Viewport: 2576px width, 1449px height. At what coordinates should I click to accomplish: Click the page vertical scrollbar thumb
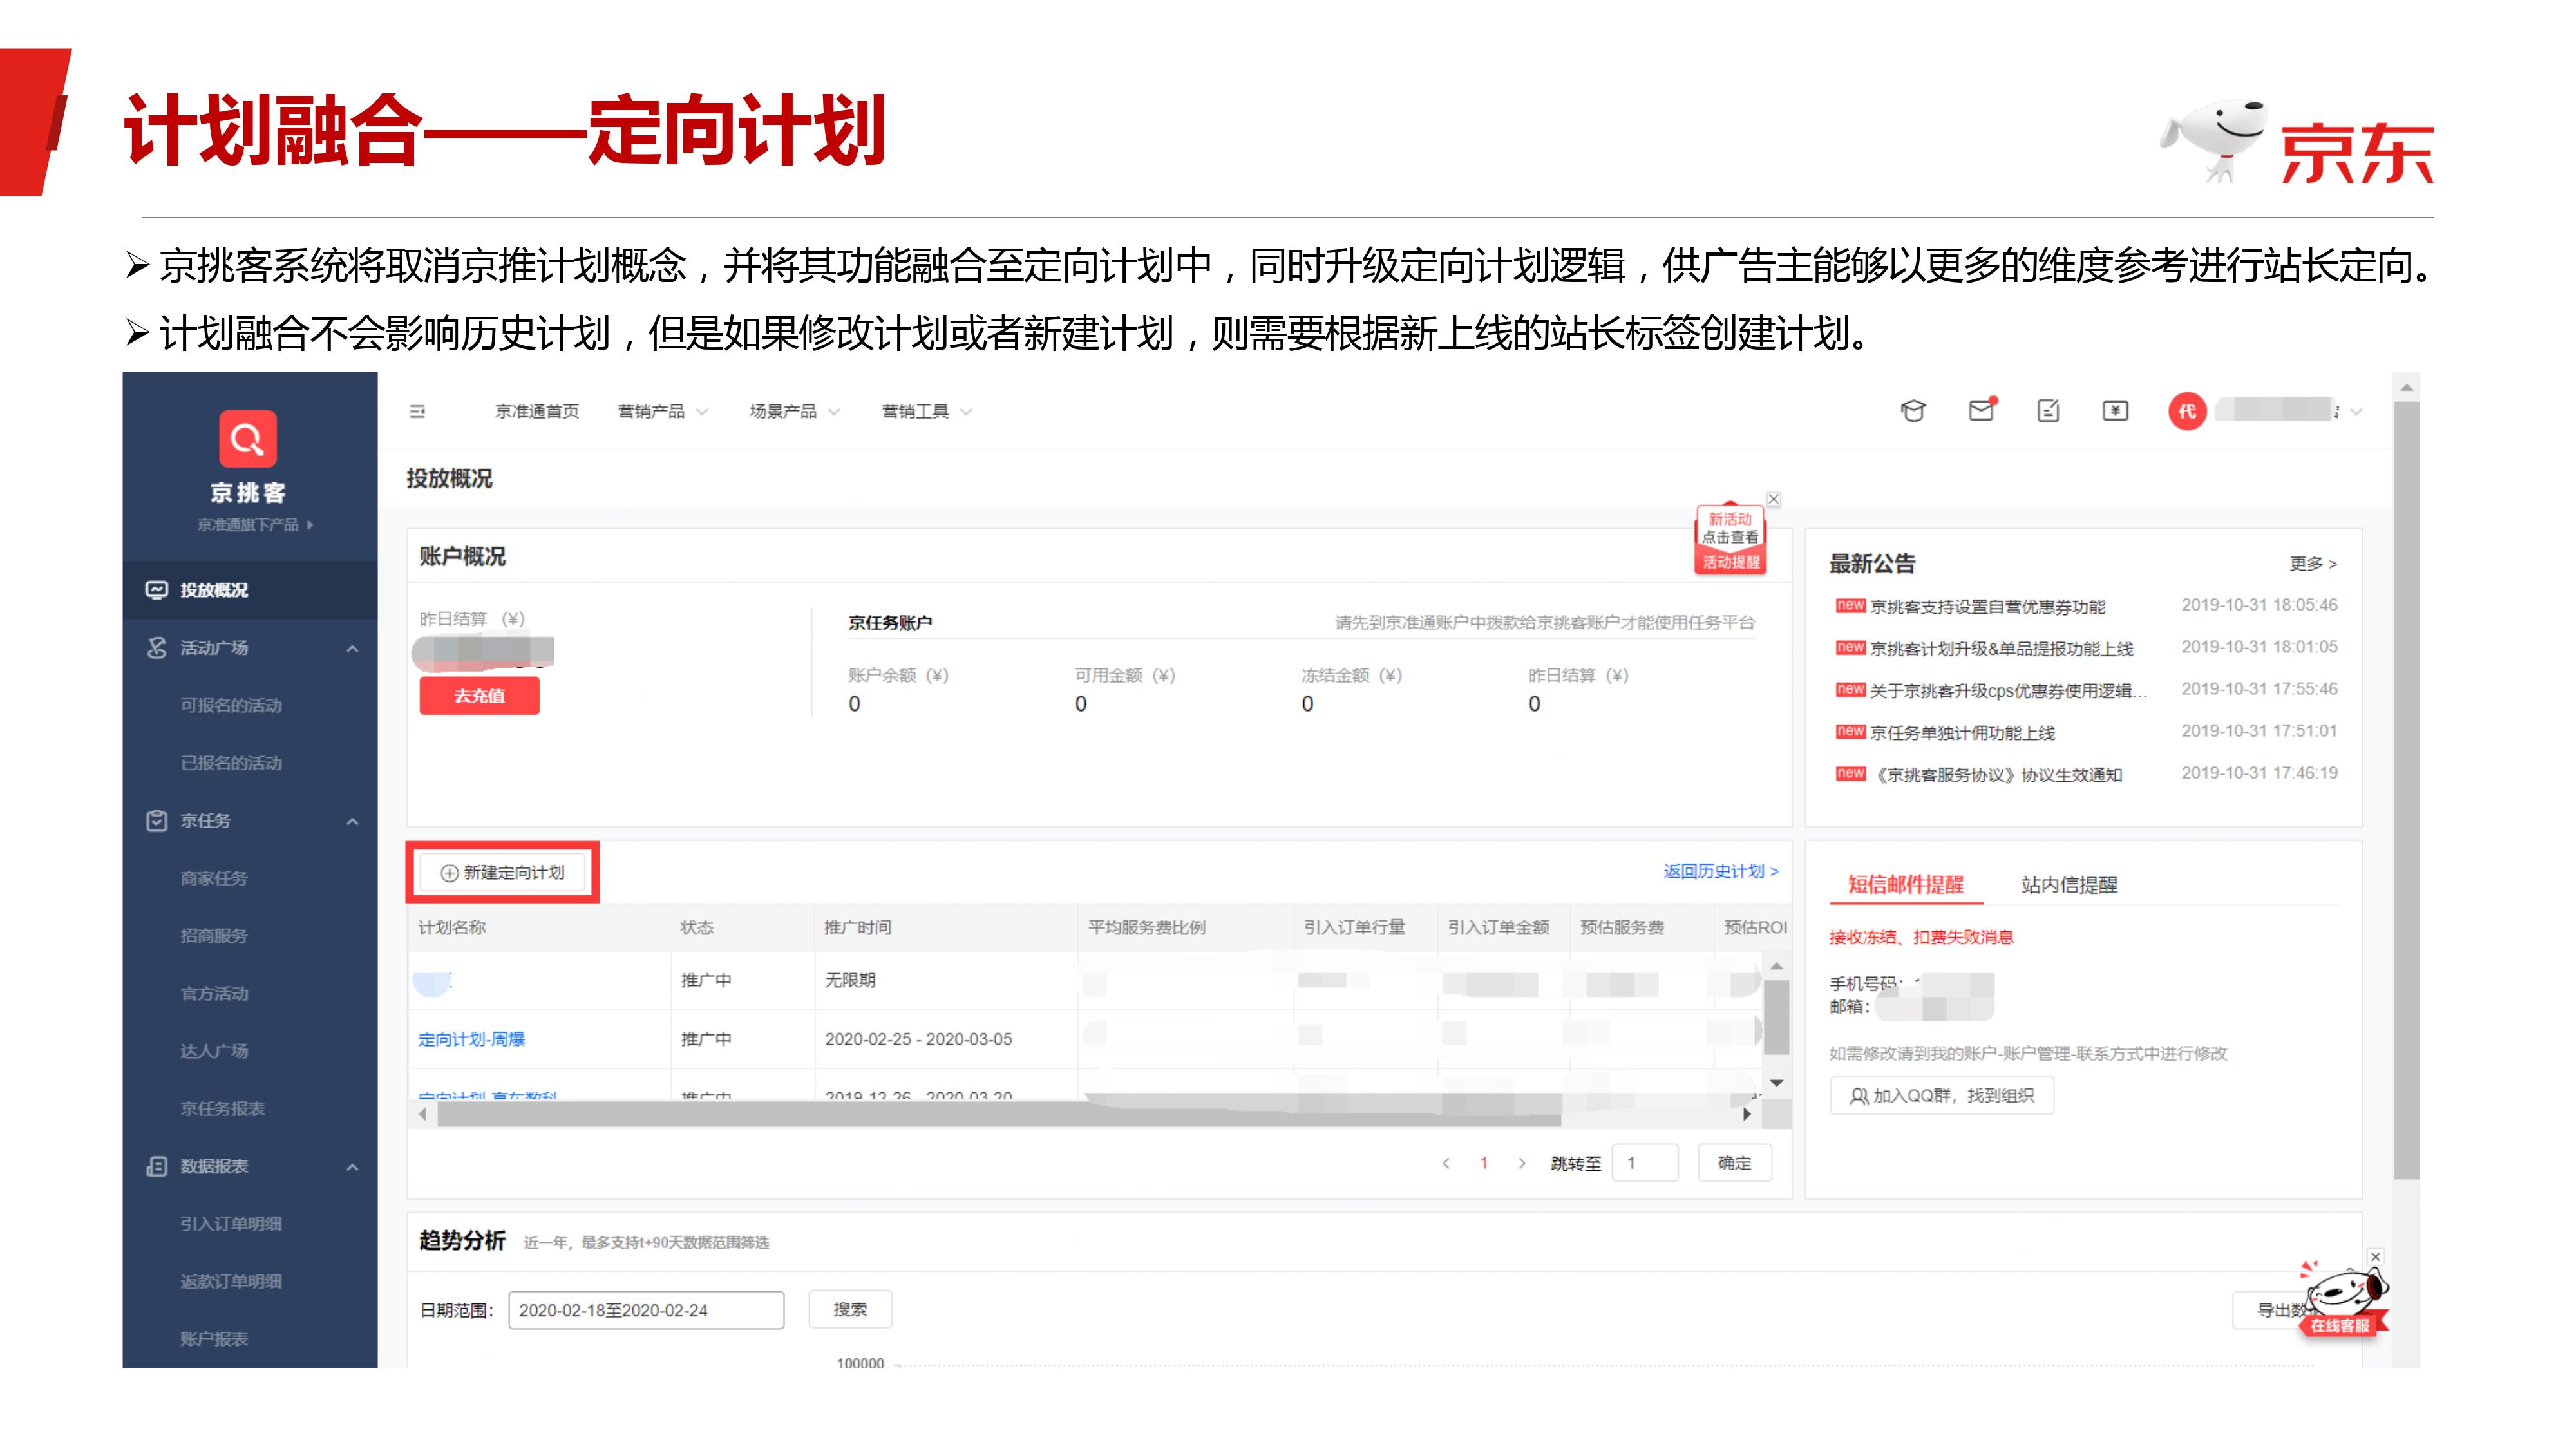(2406, 790)
